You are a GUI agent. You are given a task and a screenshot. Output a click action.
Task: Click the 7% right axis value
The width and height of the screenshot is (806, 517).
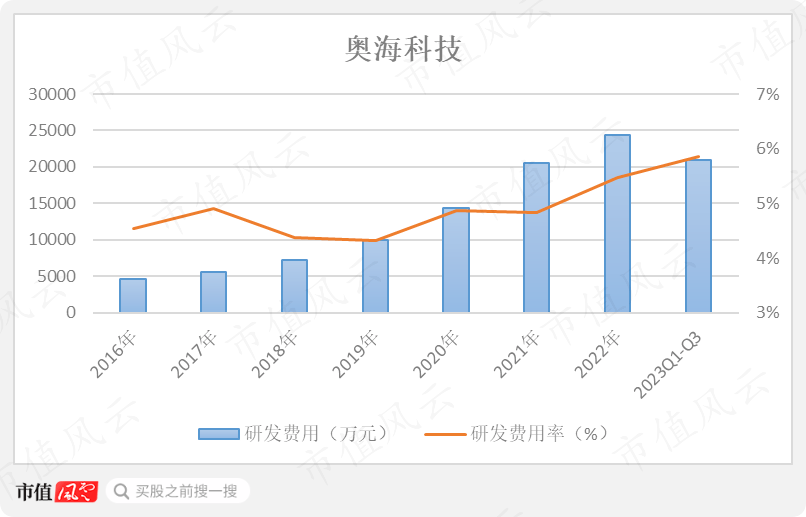click(767, 94)
